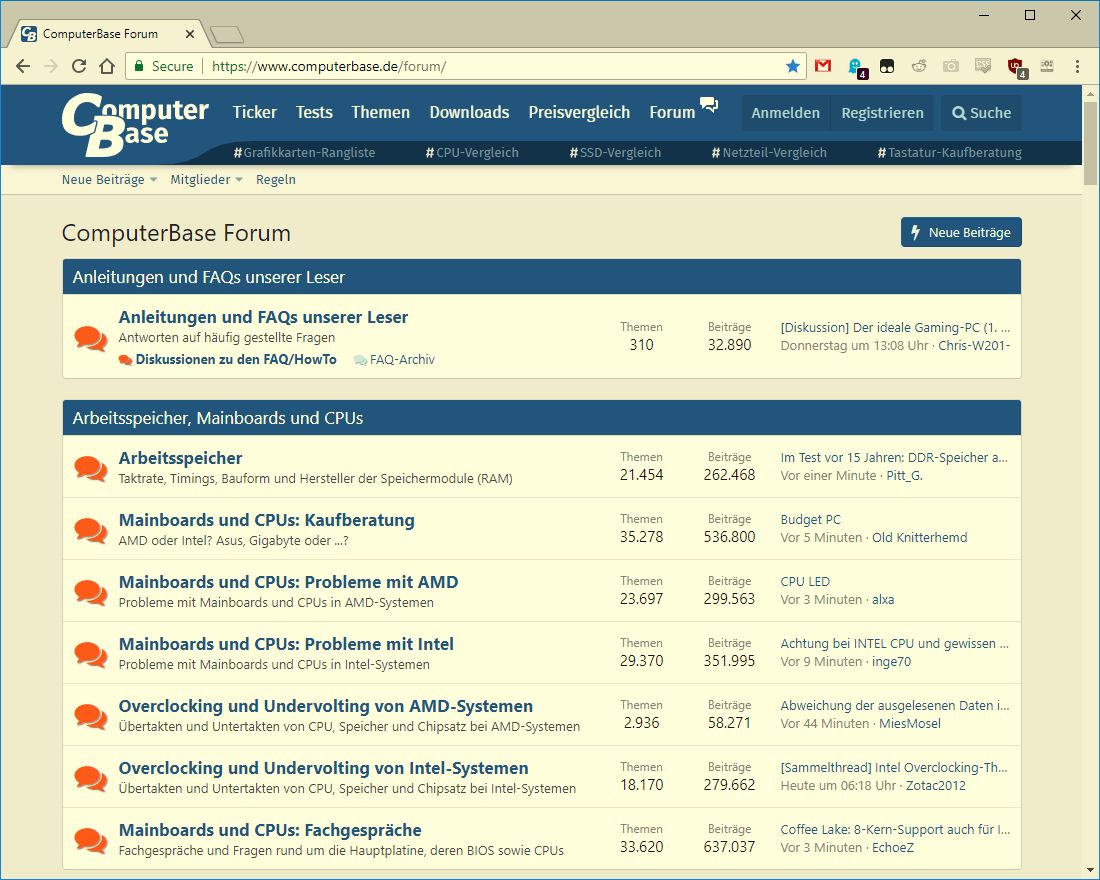Close the ComputerBase Forum tab

(x=189, y=34)
